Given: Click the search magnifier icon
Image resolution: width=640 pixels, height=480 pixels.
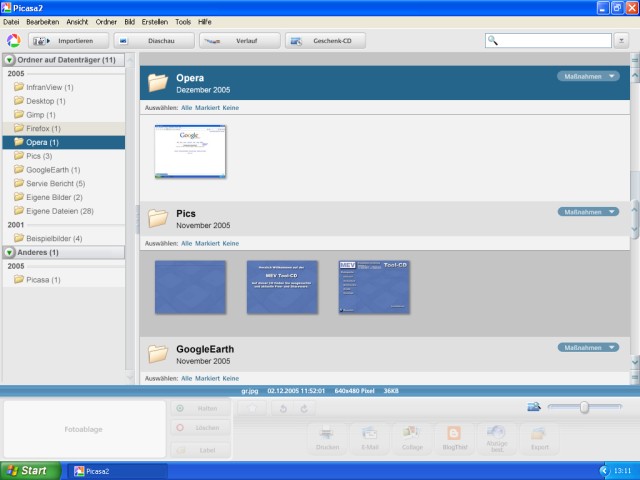Looking at the screenshot, I should [493, 40].
